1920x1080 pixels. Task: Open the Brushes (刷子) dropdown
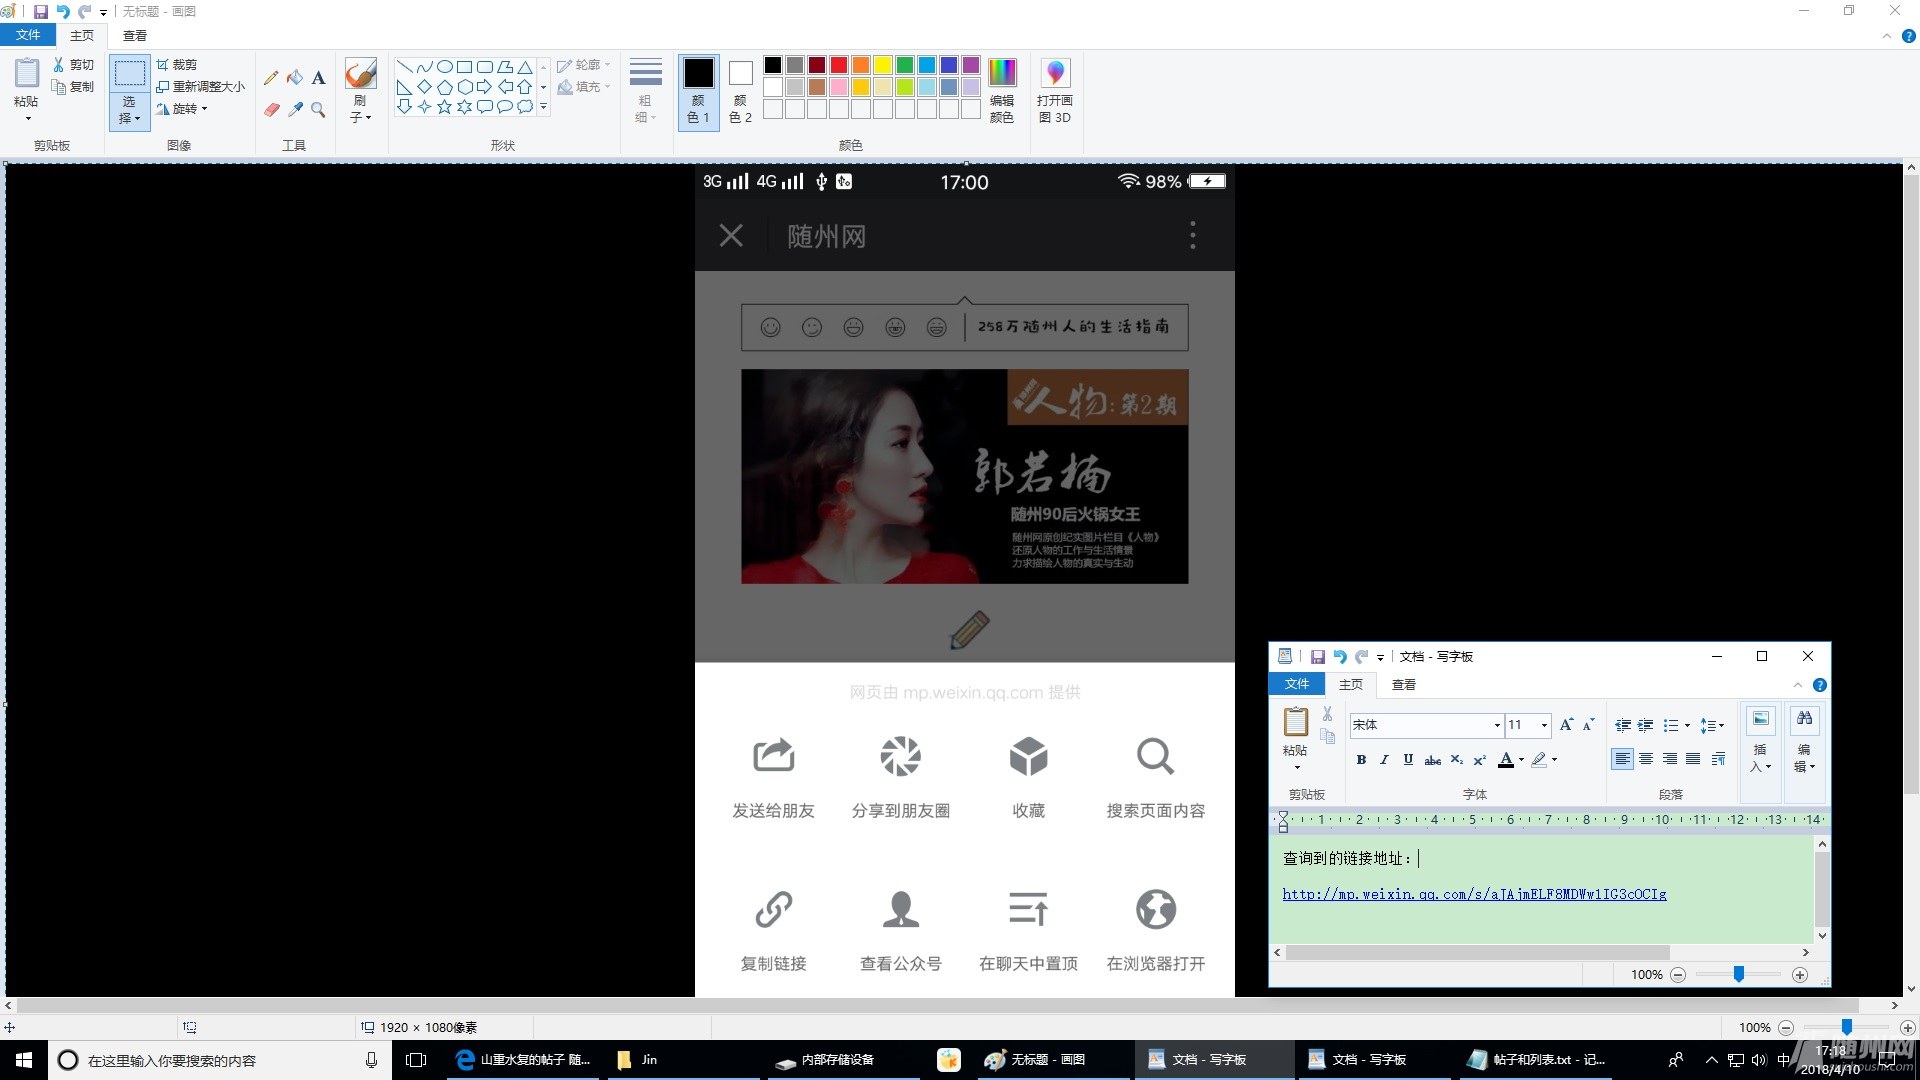[360, 90]
